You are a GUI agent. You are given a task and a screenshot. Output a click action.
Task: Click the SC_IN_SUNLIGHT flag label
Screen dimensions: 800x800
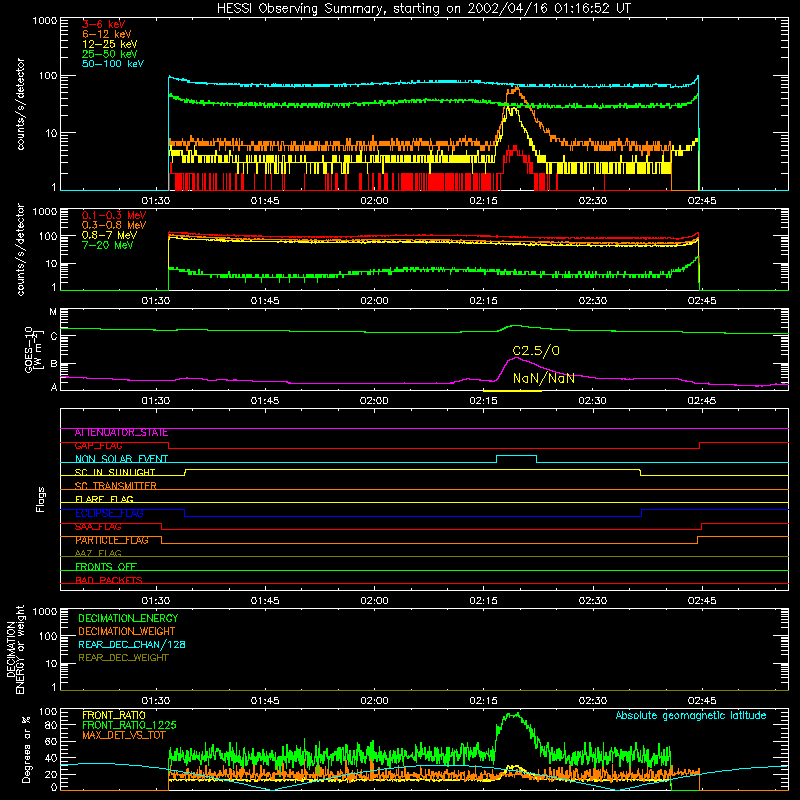click(x=115, y=472)
